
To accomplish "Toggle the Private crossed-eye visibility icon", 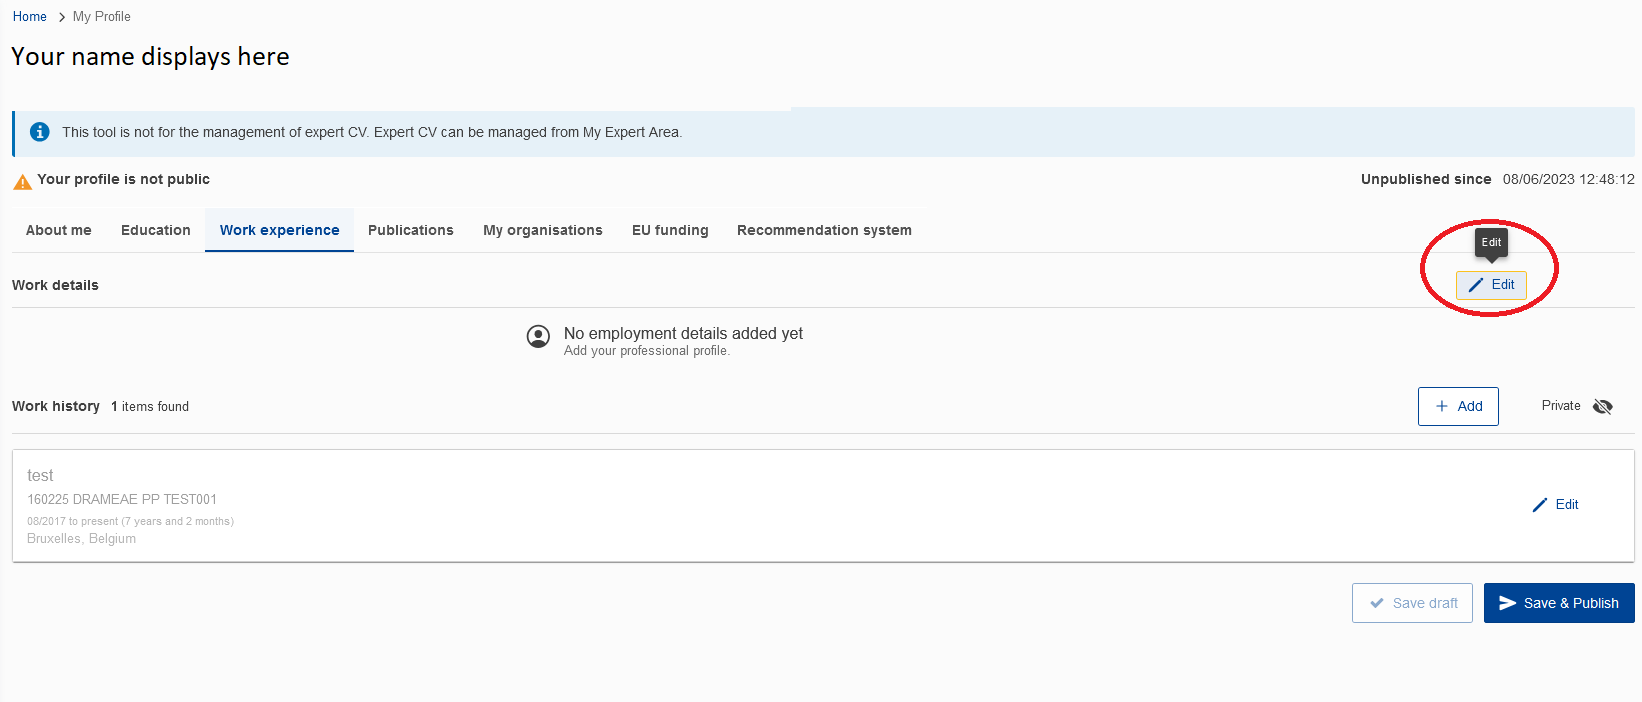I will pyautogui.click(x=1603, y=406).
